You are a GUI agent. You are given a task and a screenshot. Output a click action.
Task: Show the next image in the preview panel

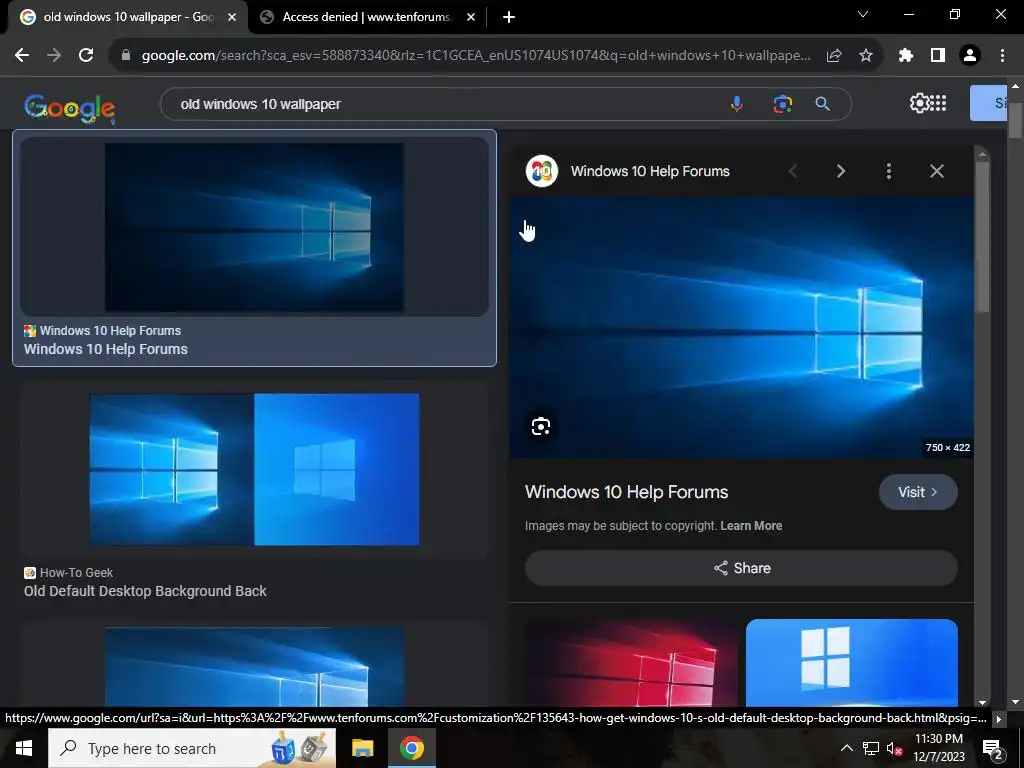coord(840,171)
